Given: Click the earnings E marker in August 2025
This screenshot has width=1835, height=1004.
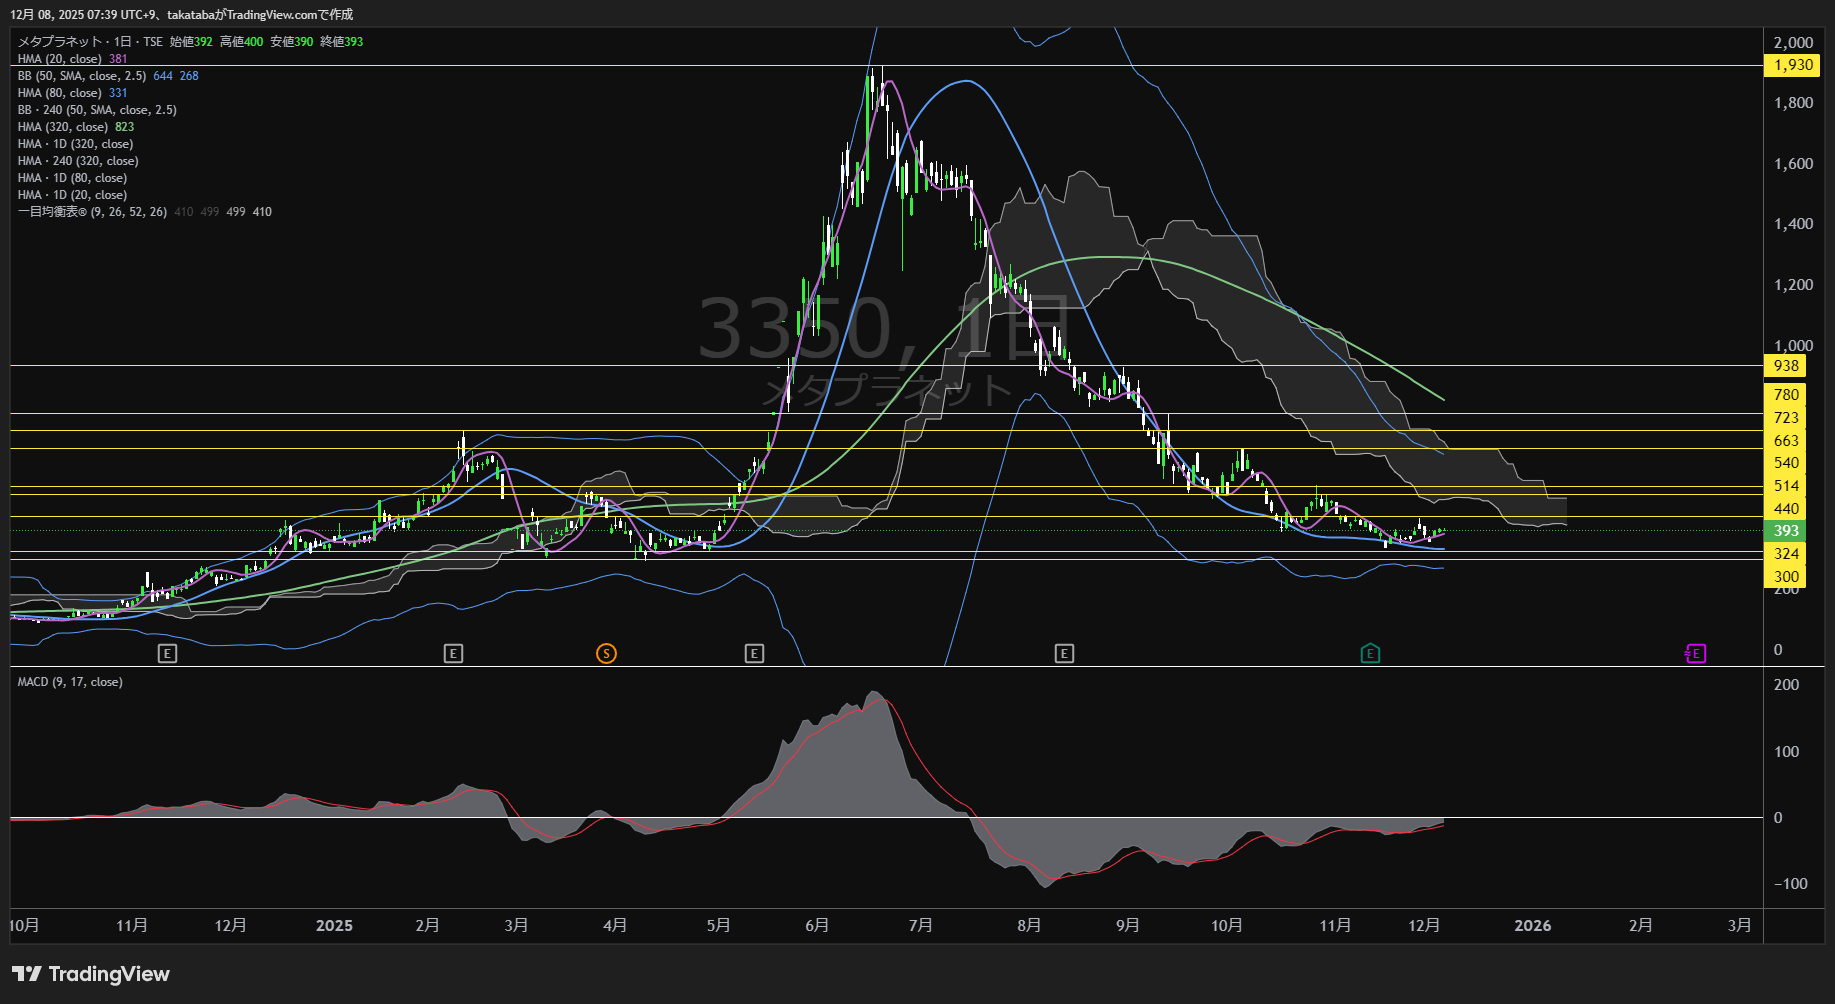Looking at the screenshot, I should (1064, 654).
